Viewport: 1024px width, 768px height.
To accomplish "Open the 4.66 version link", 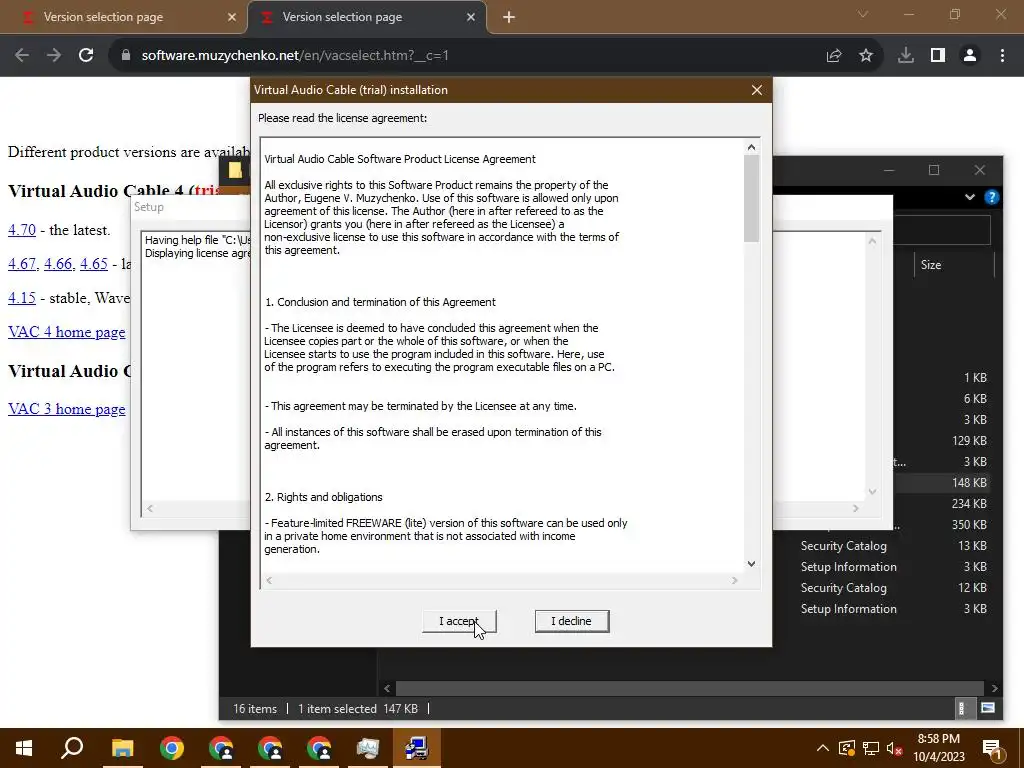I will [x=58, y=264].
